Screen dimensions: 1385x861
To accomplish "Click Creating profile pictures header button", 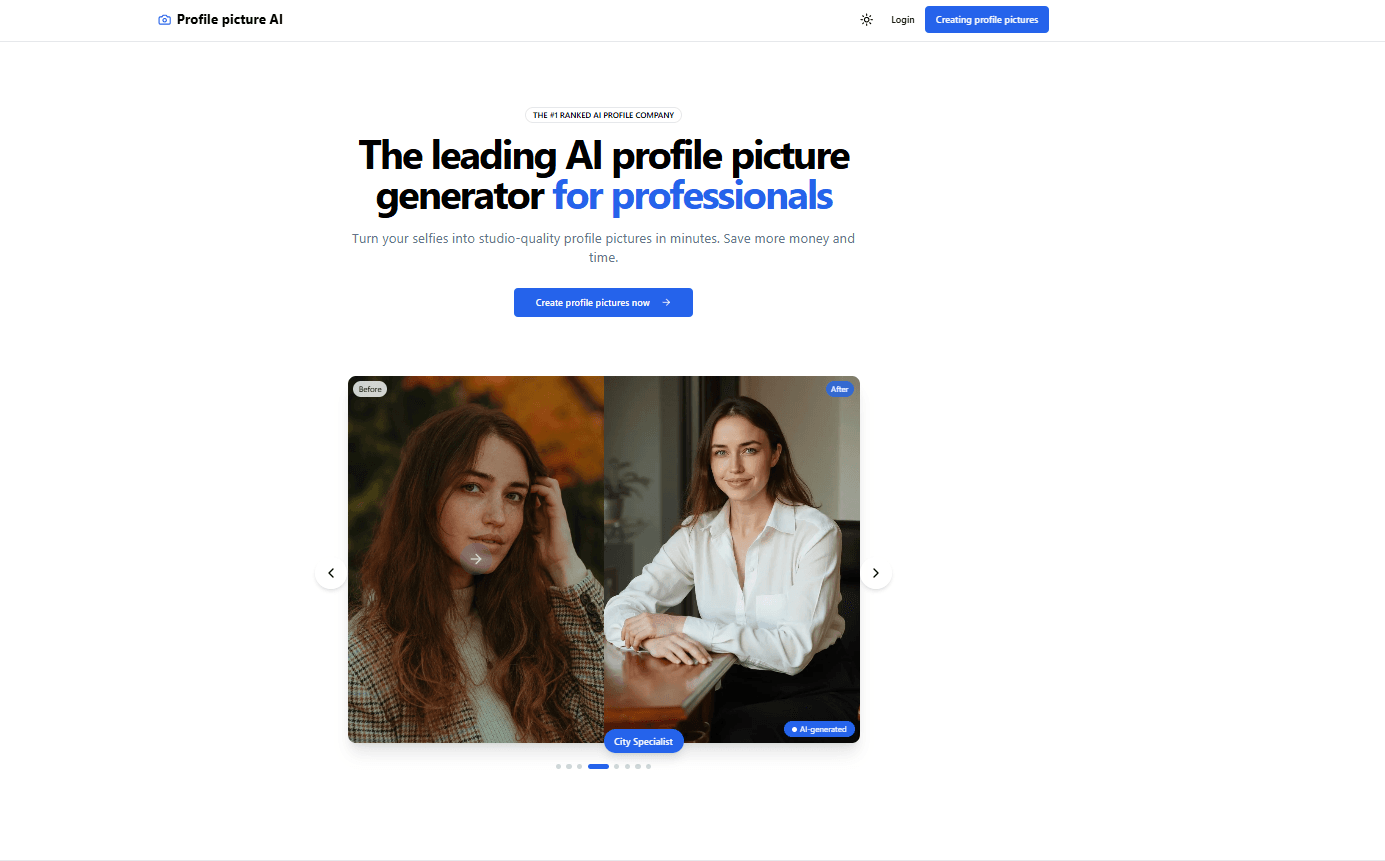I will (x=987, y=20).
